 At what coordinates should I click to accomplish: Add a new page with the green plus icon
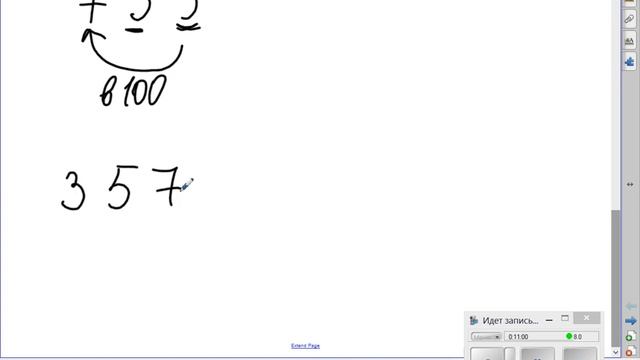(x=631, y=336)
